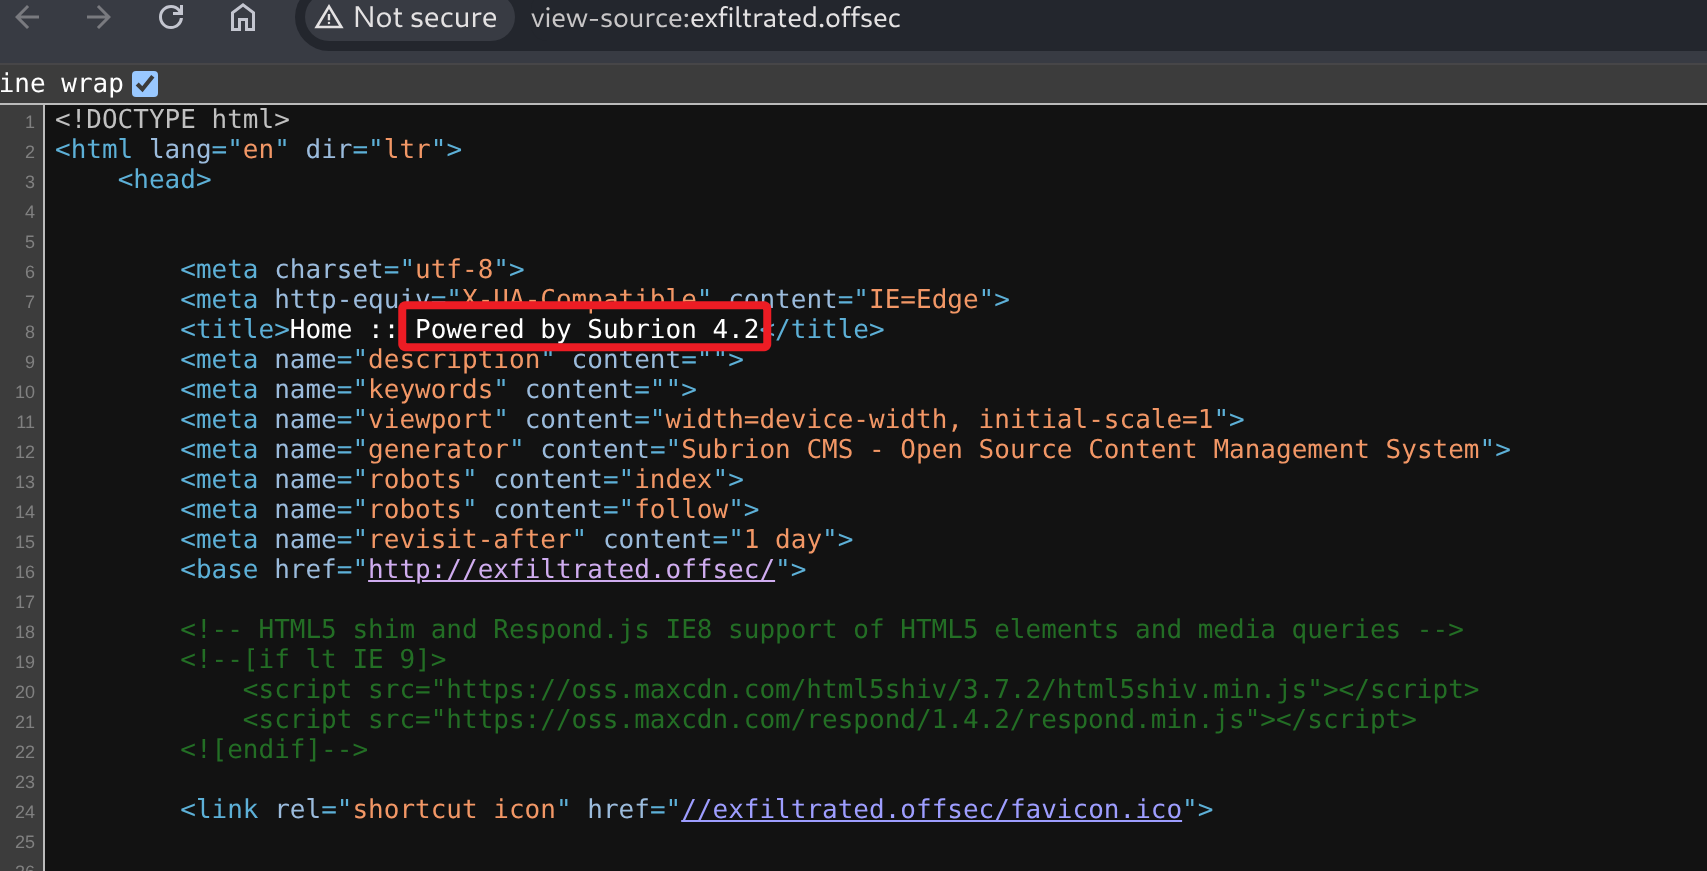
Task: Click the browser back arrow
Action: tap(28, 18)
